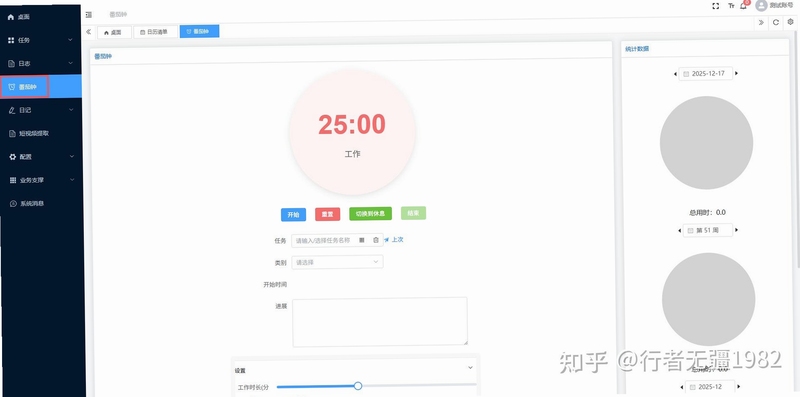Go to next day after 2025-12-17
800x397 pixels.
[736, 73]
